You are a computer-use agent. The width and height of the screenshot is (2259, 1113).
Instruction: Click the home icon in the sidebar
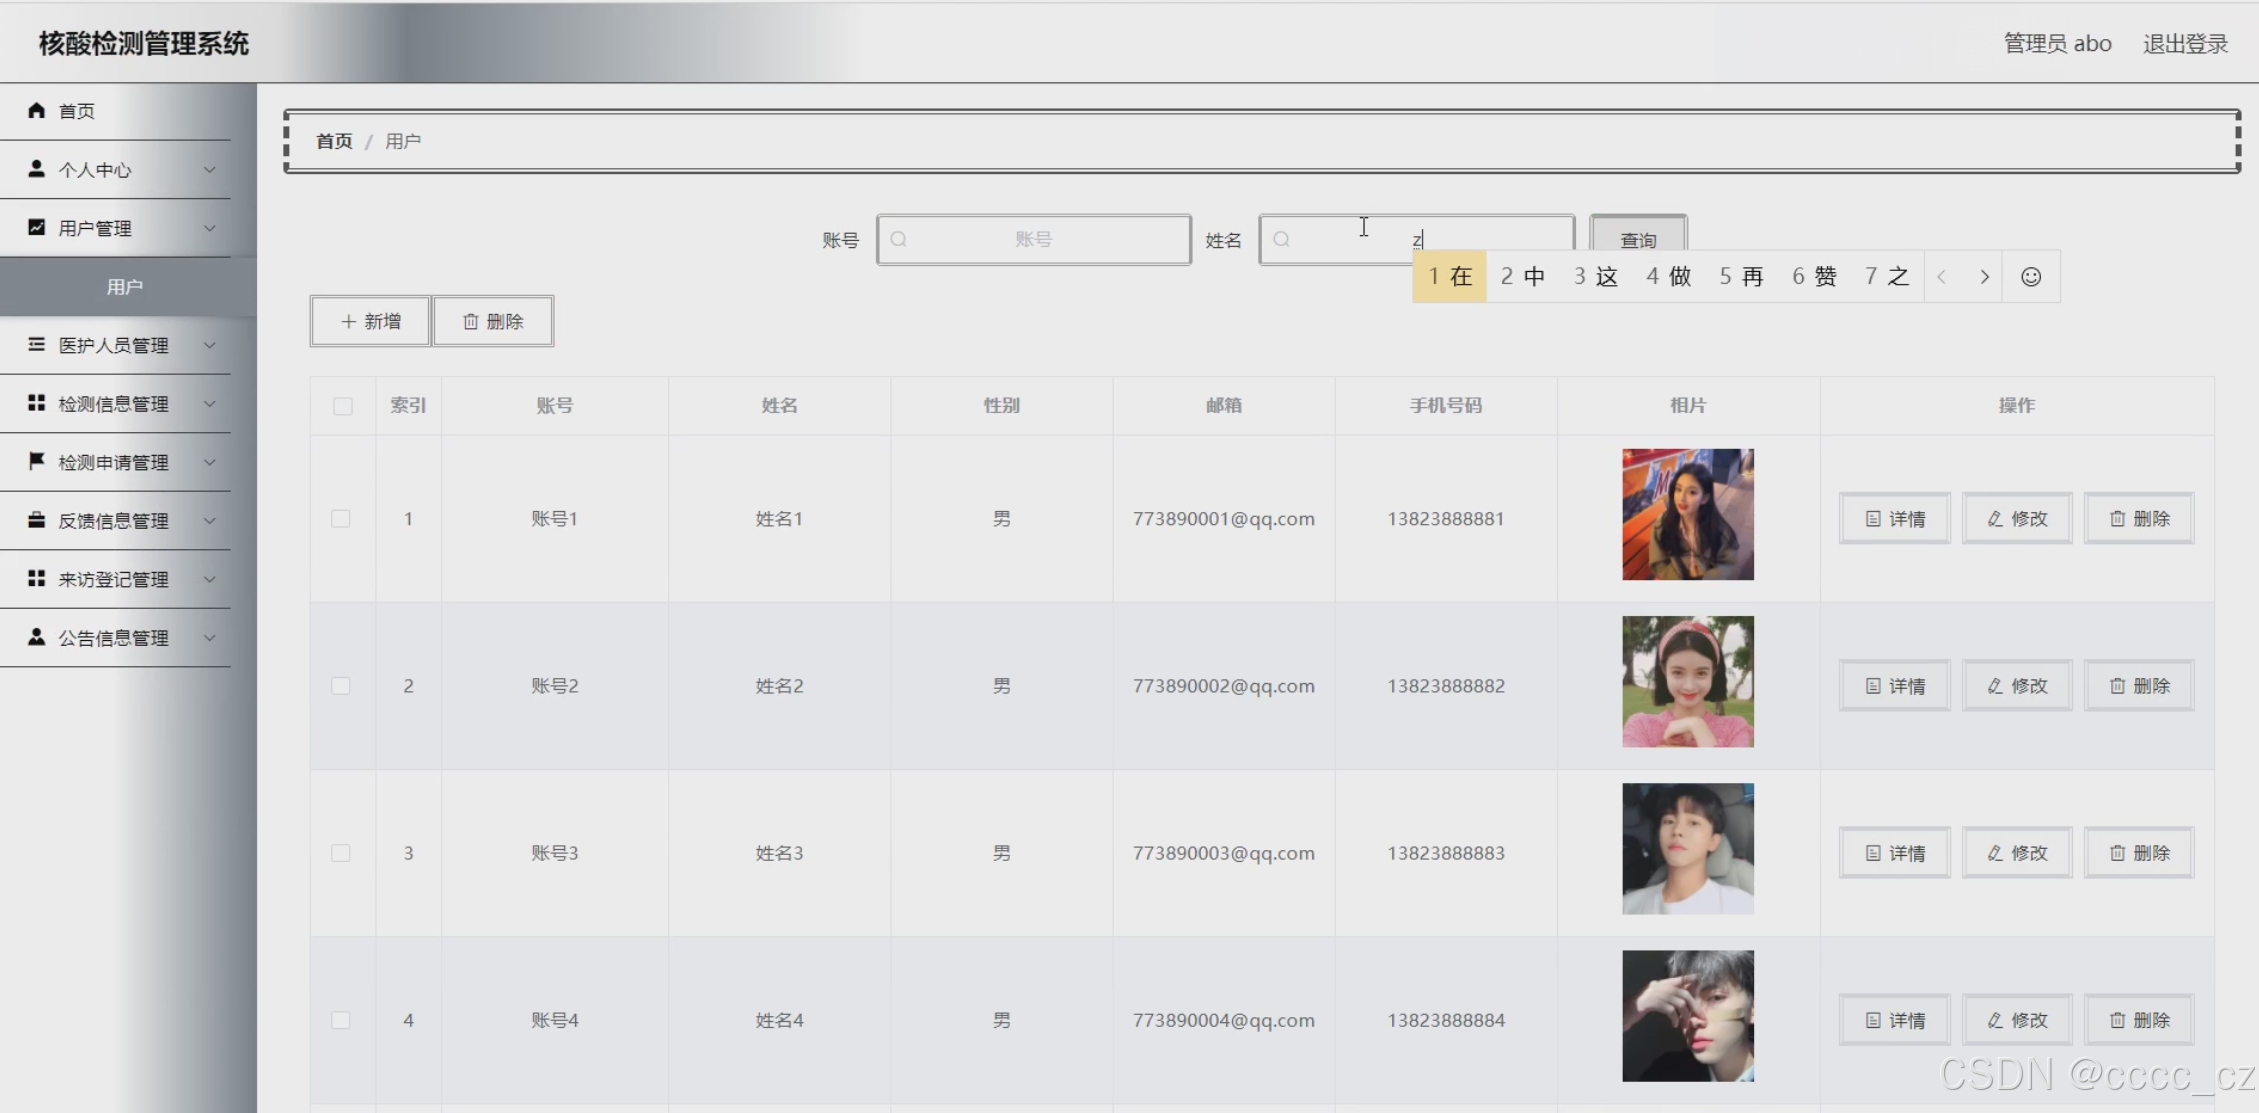(37, 110)
